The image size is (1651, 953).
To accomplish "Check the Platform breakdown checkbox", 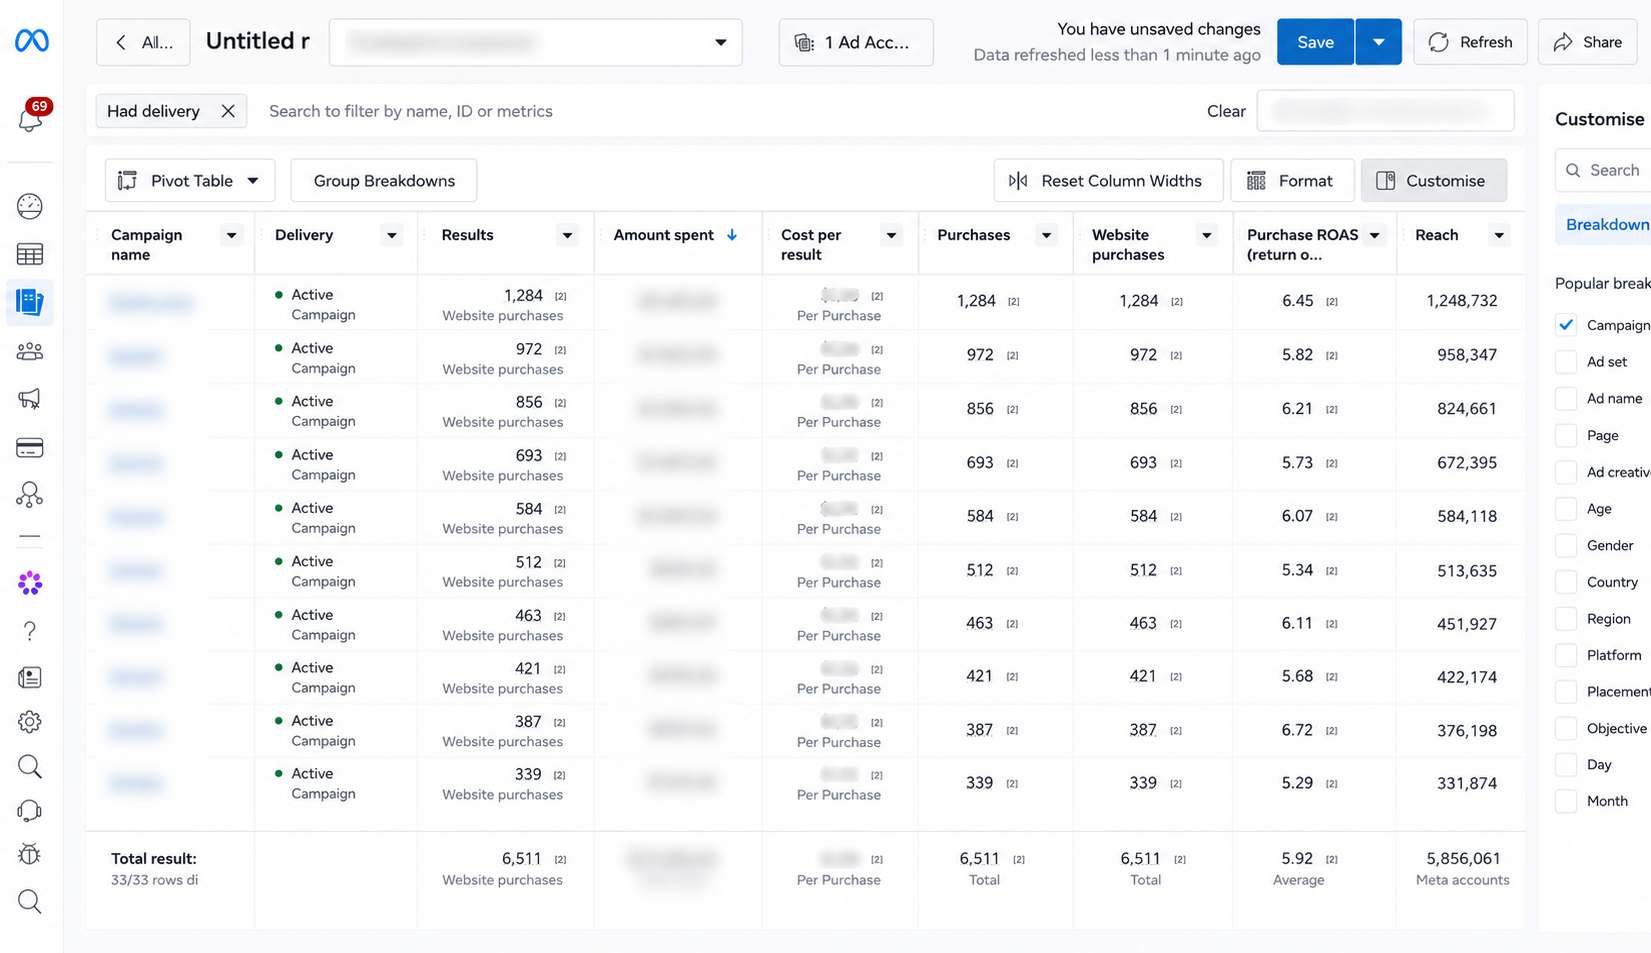I will 1566,655.
